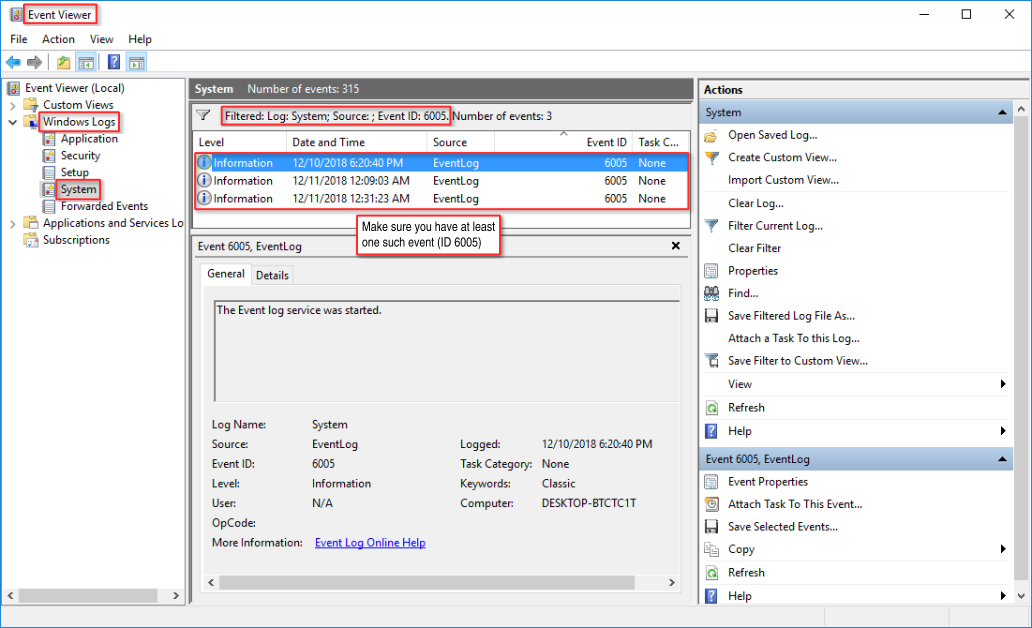Collapse the System actions section
Screen dimensions: 1032x628
pyautogui.click(x=1002, y=113)
